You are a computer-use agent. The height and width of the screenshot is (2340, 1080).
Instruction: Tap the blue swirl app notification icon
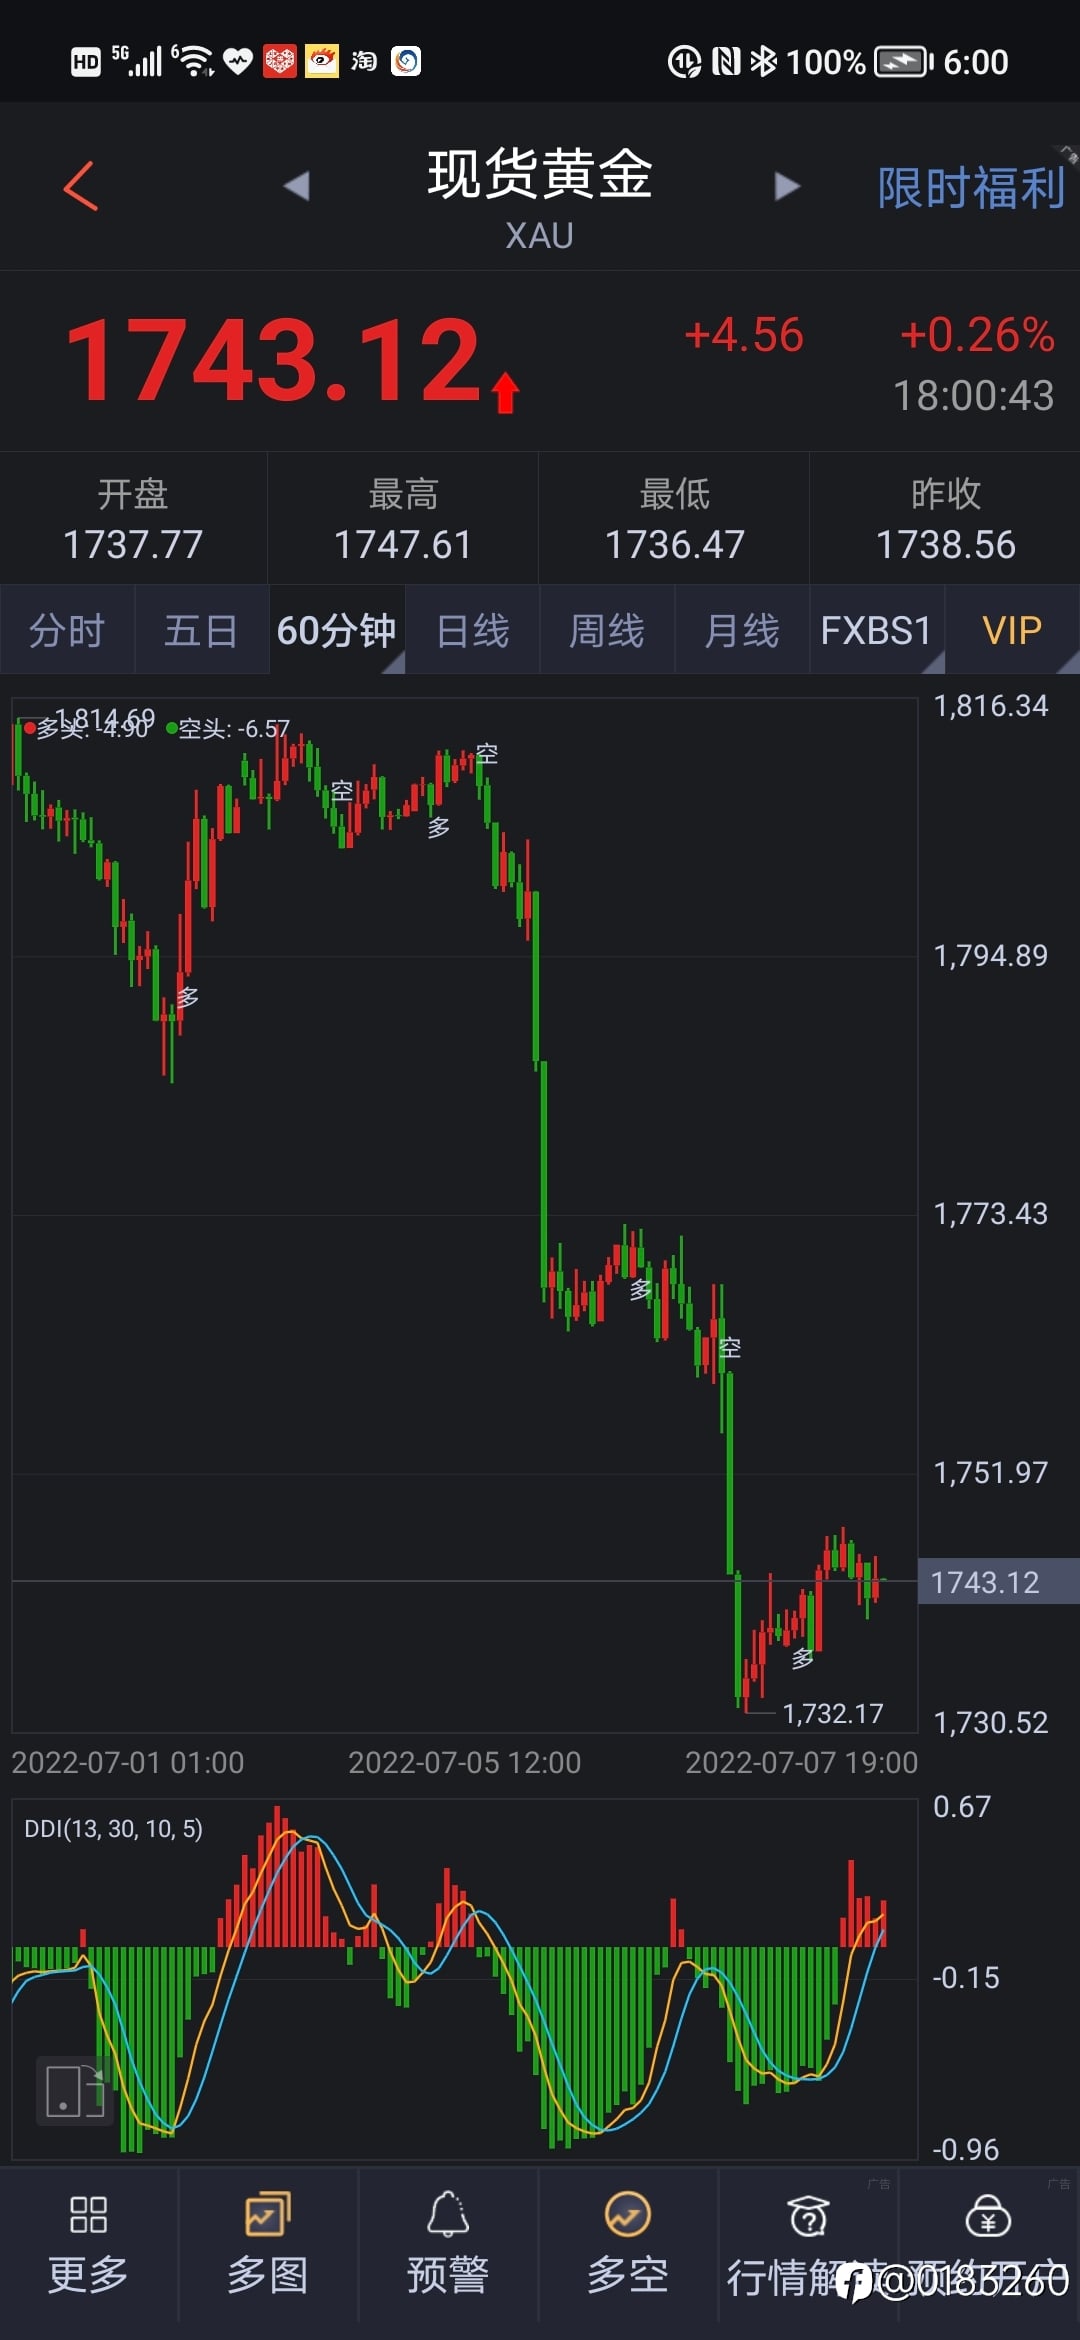click(406, 61)
